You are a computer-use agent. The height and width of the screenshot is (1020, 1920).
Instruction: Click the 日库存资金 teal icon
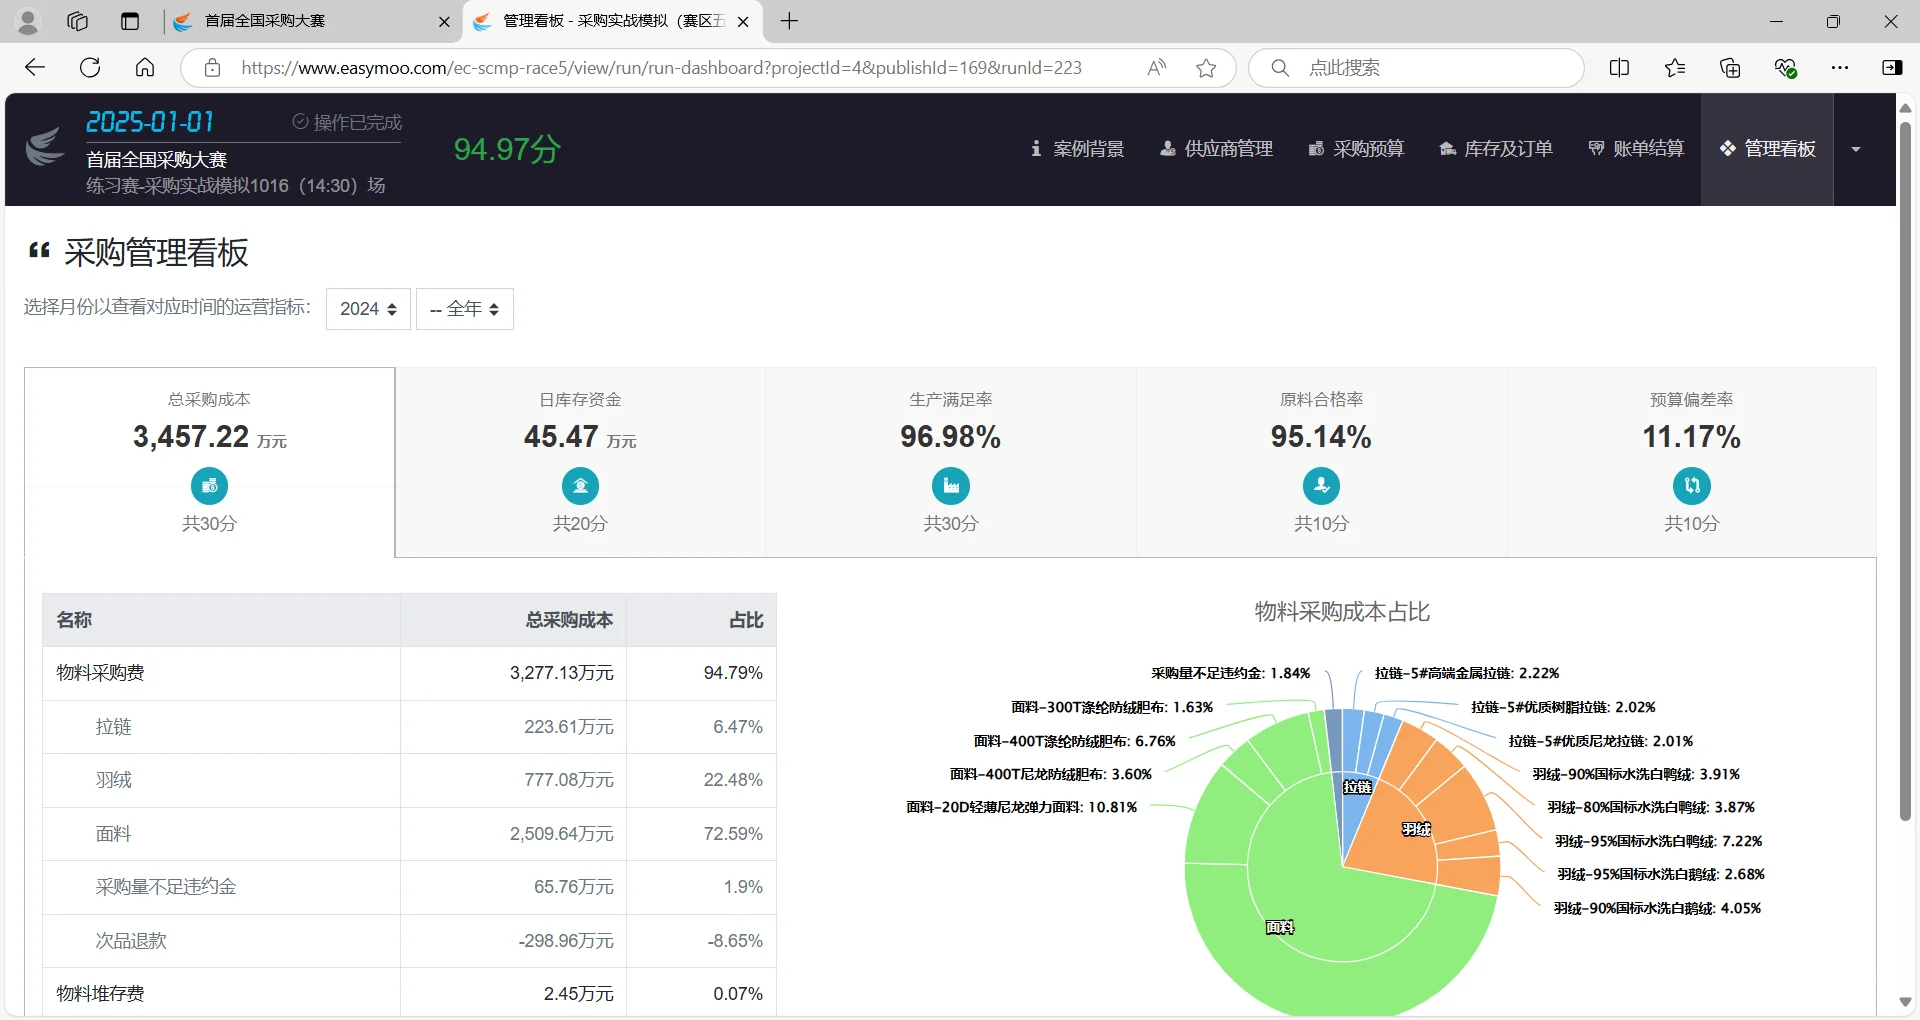coord(580,486)
